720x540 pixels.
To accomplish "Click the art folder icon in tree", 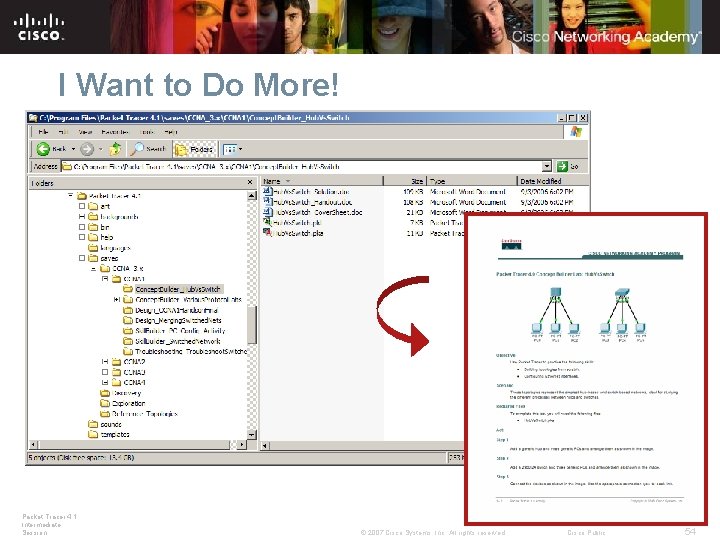I will (93, 206).
